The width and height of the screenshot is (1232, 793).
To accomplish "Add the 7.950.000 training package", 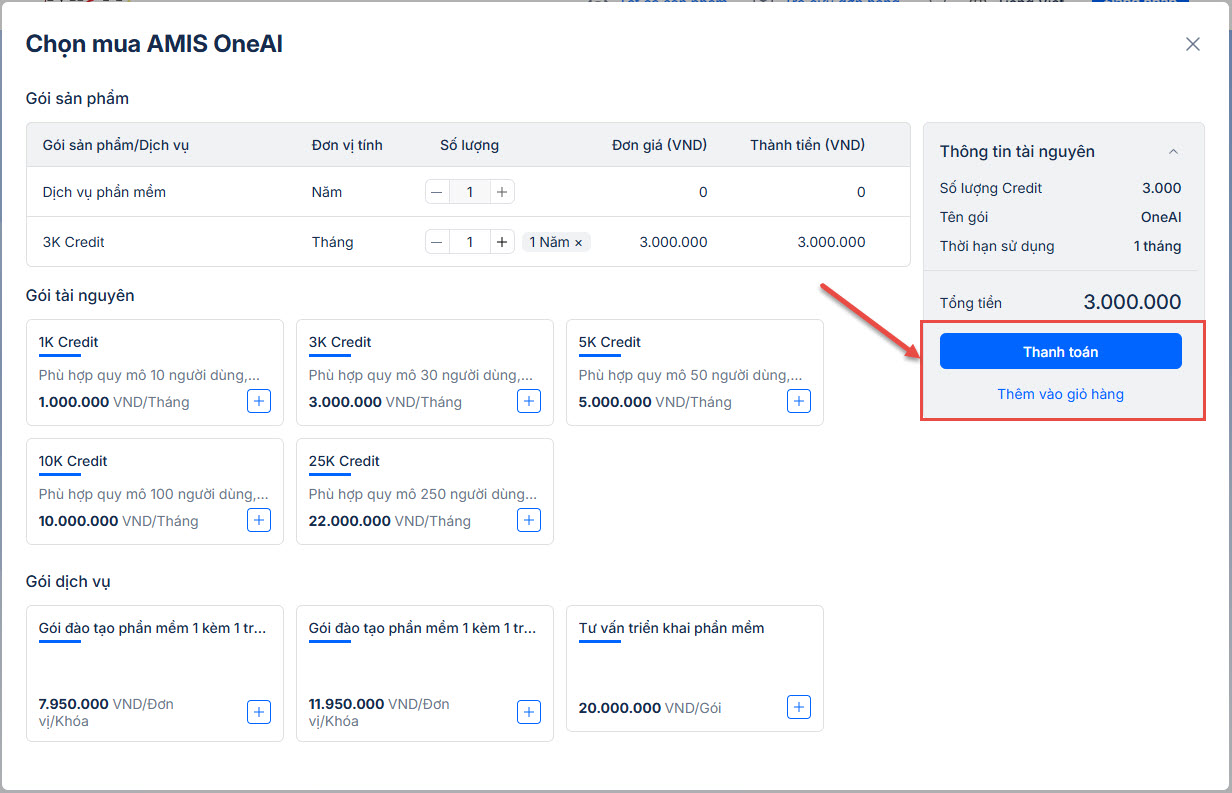I will tap(259, 711).
